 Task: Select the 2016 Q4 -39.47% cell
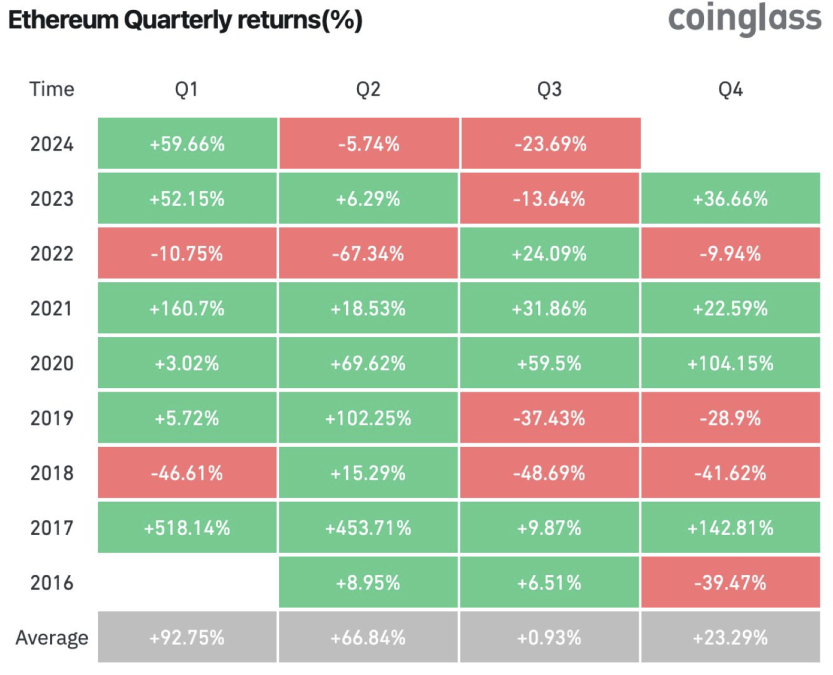coord(730,583)
